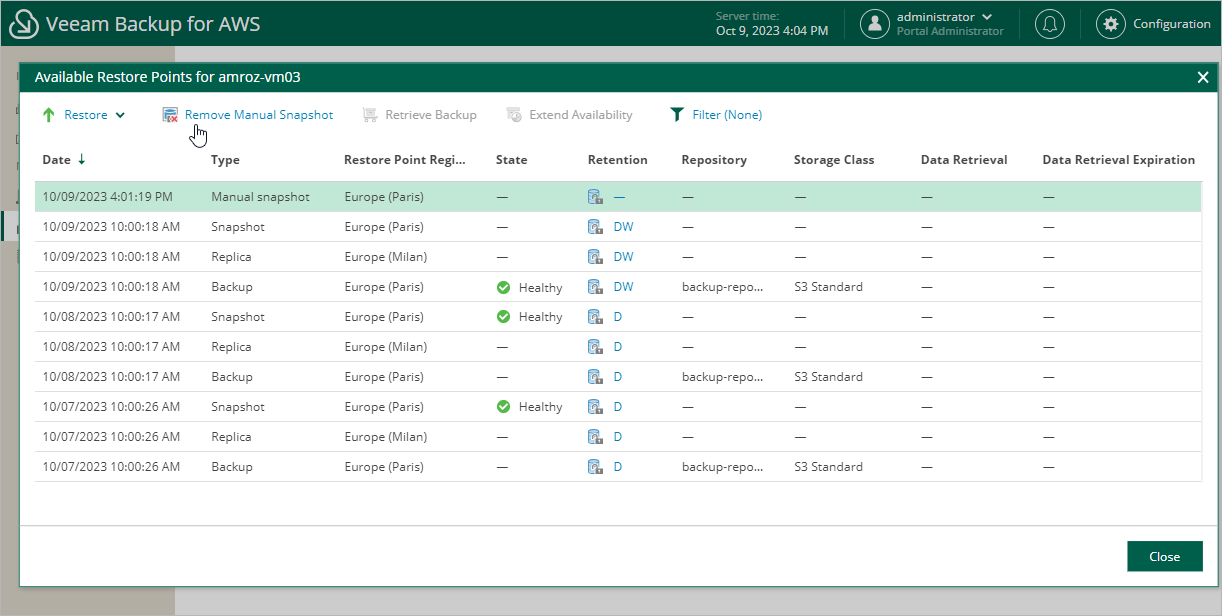1222x616 pixels.
Task: Click the Server time display
Action: pos(772,24)
